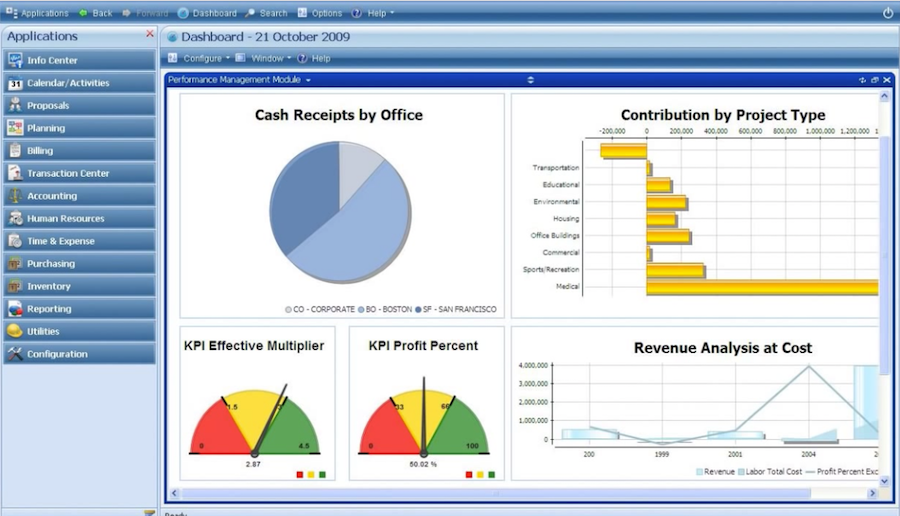Click the Forward button label
Image resolution: width=900 pixels, height=516 pixels.
pyautogui.click(x=152, y=13)
